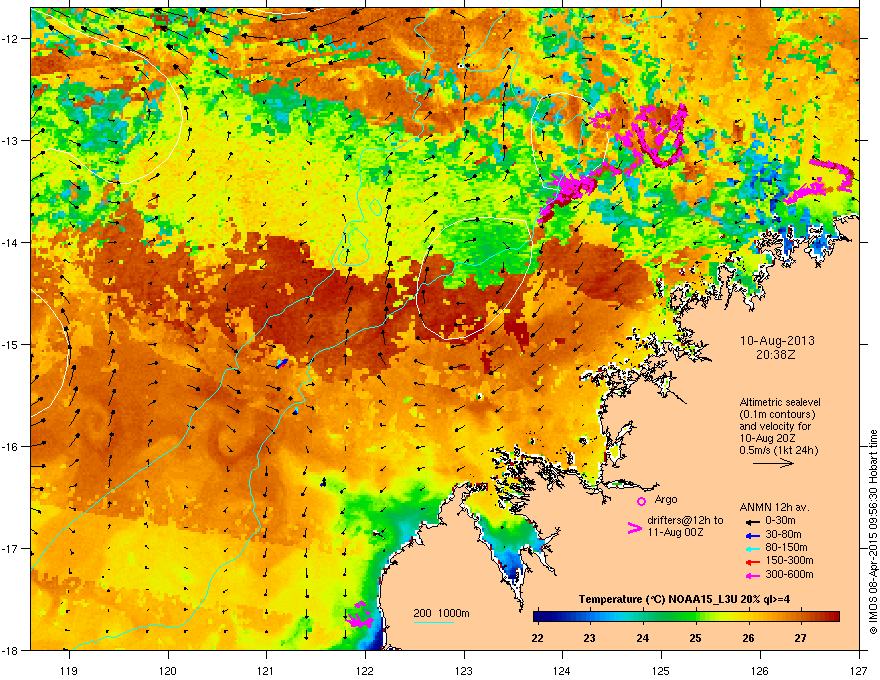Image resolution: width=880 pixels, height=680 pixels.
Task: Click the '80-150m' depth label
Action: point(786,548)
